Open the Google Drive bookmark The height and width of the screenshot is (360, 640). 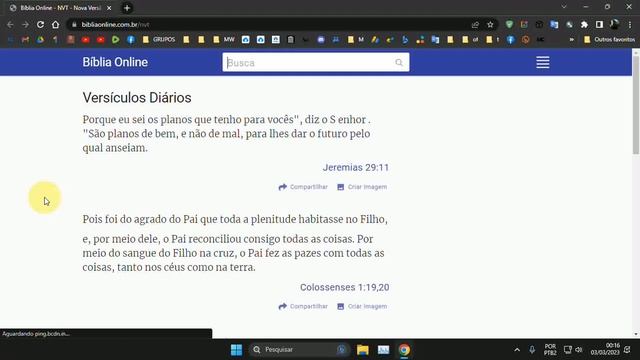click(x=40, y=40)
